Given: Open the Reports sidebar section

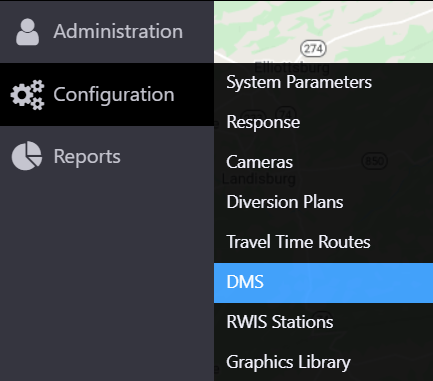Looking at the screenshot, I should [107, 156].
